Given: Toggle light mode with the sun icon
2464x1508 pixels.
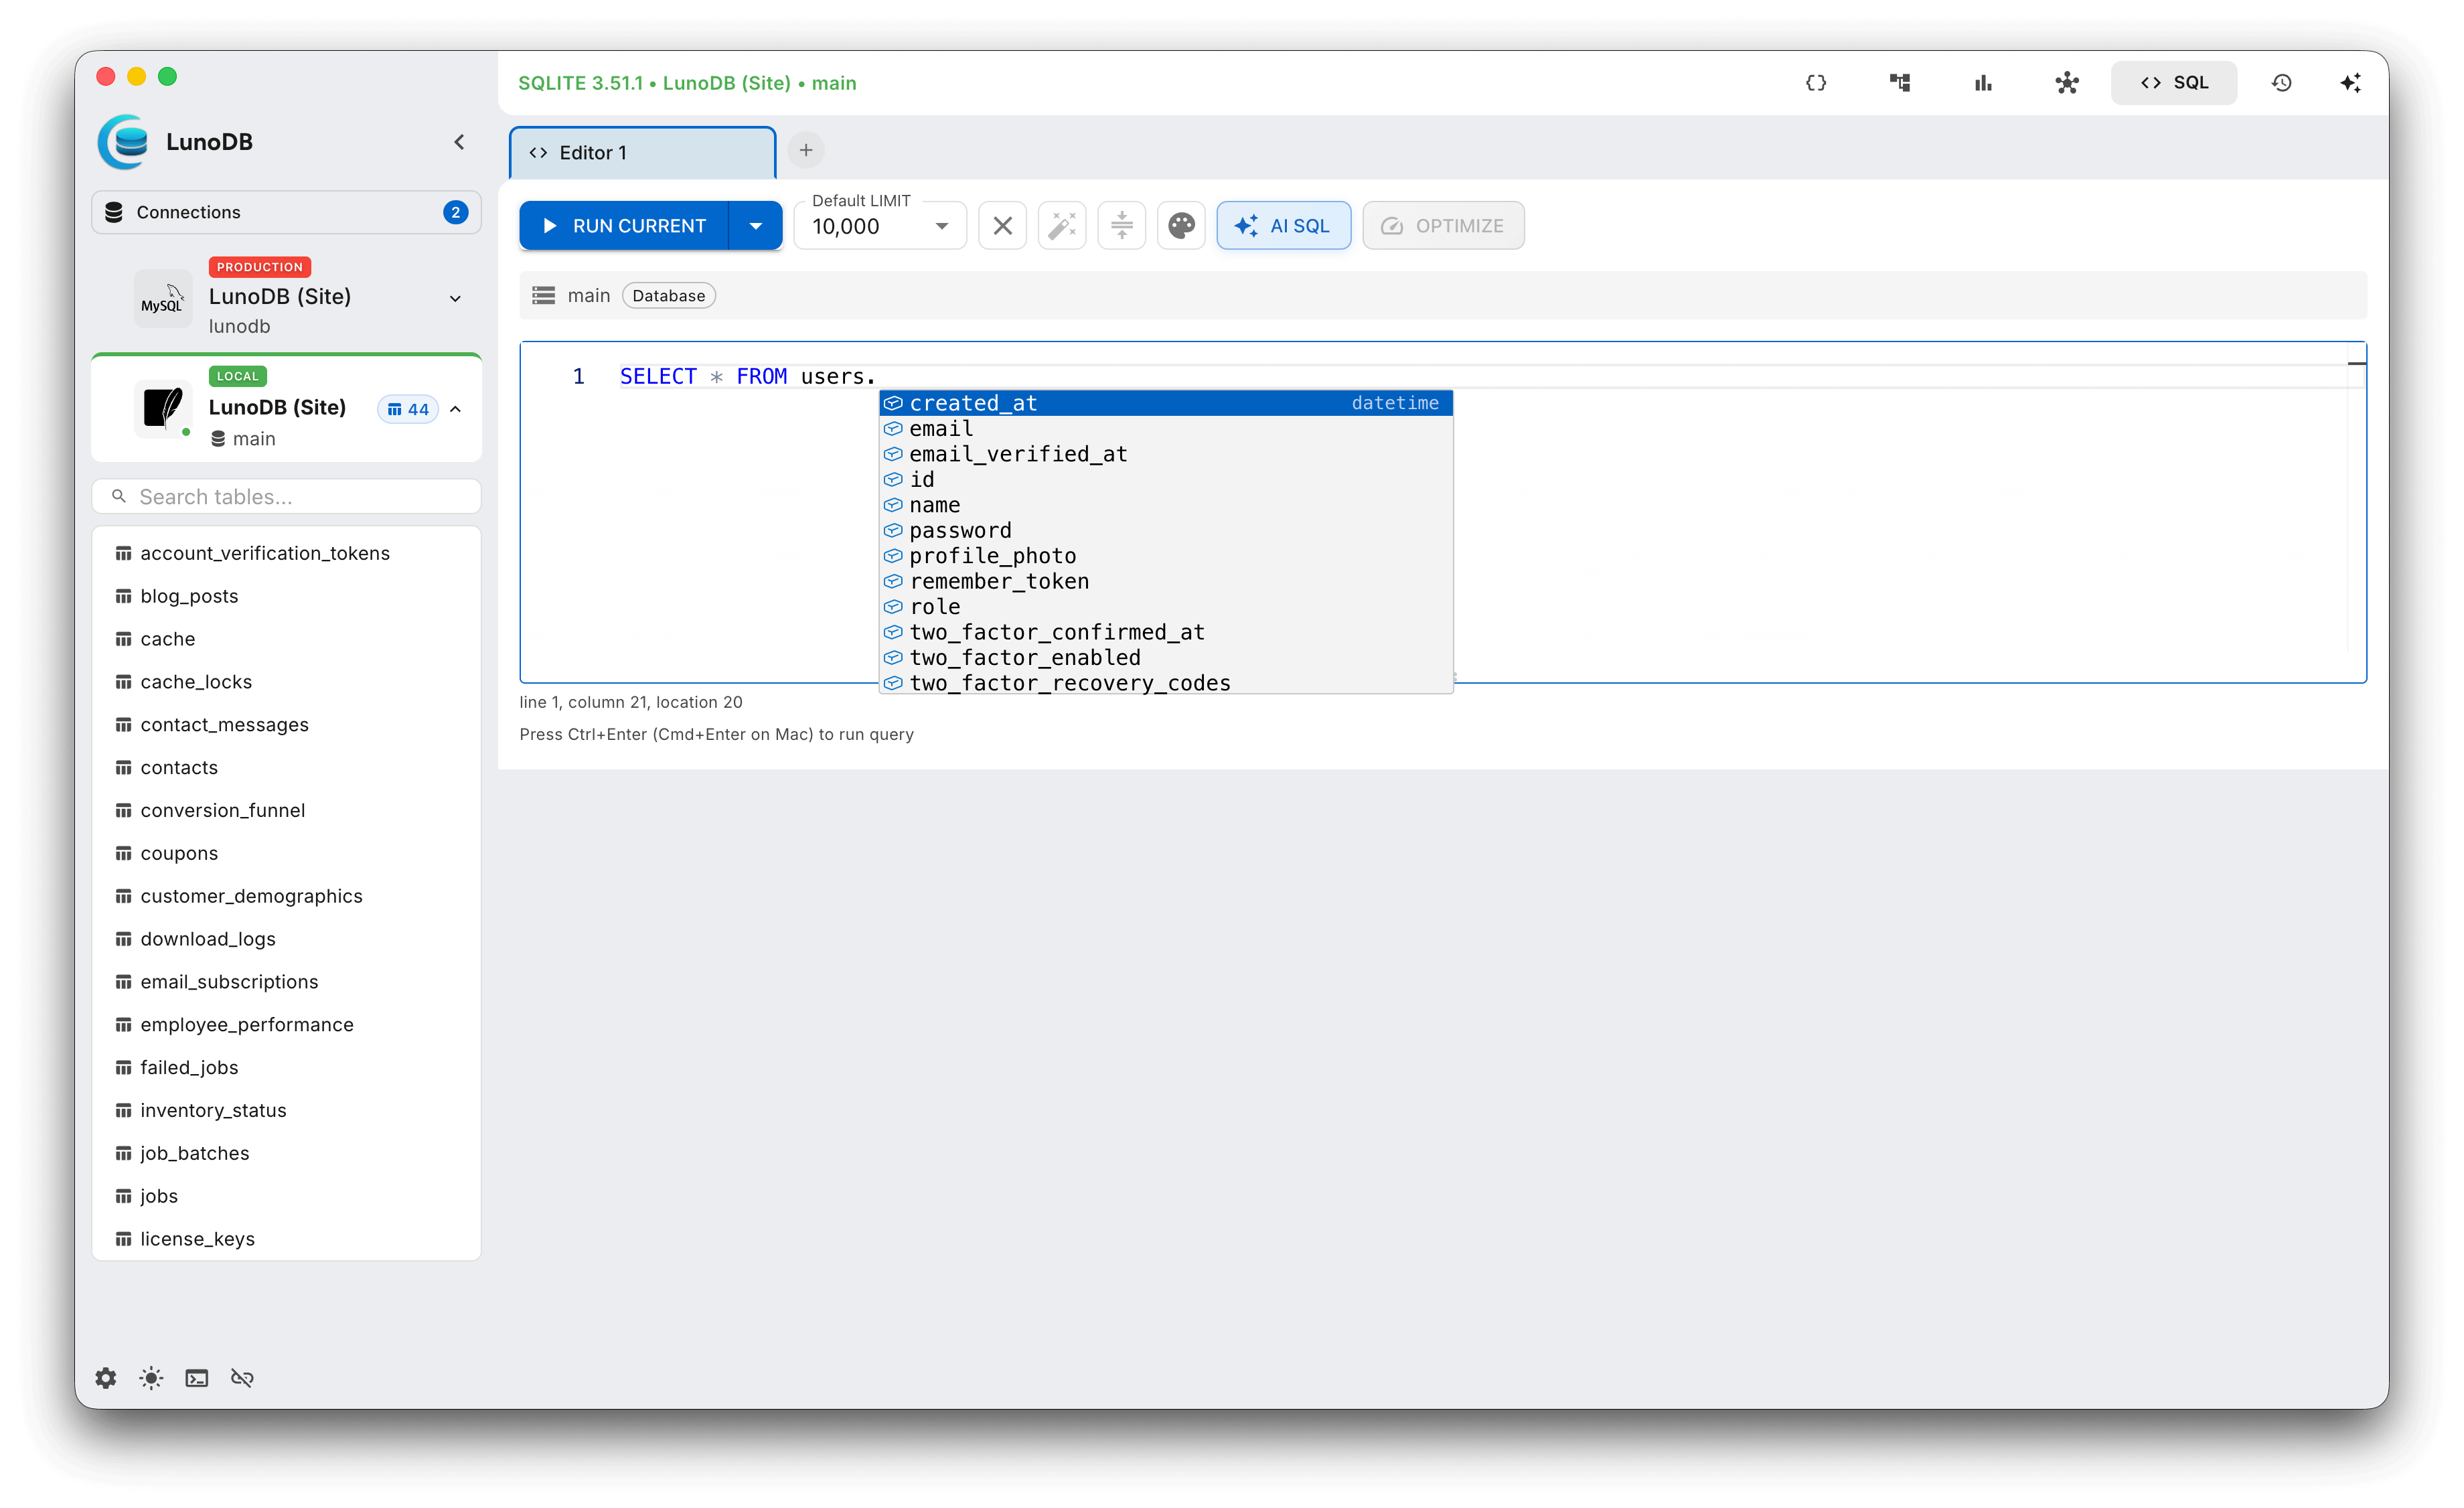Looking at the screenshot, I should coord(151,1378).
